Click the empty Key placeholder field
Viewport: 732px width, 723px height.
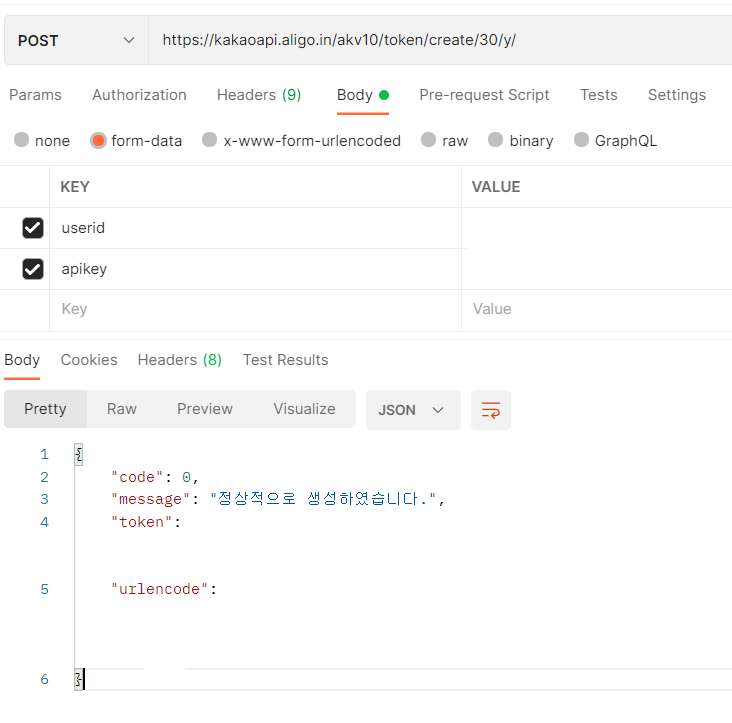[x=255, y=309]
